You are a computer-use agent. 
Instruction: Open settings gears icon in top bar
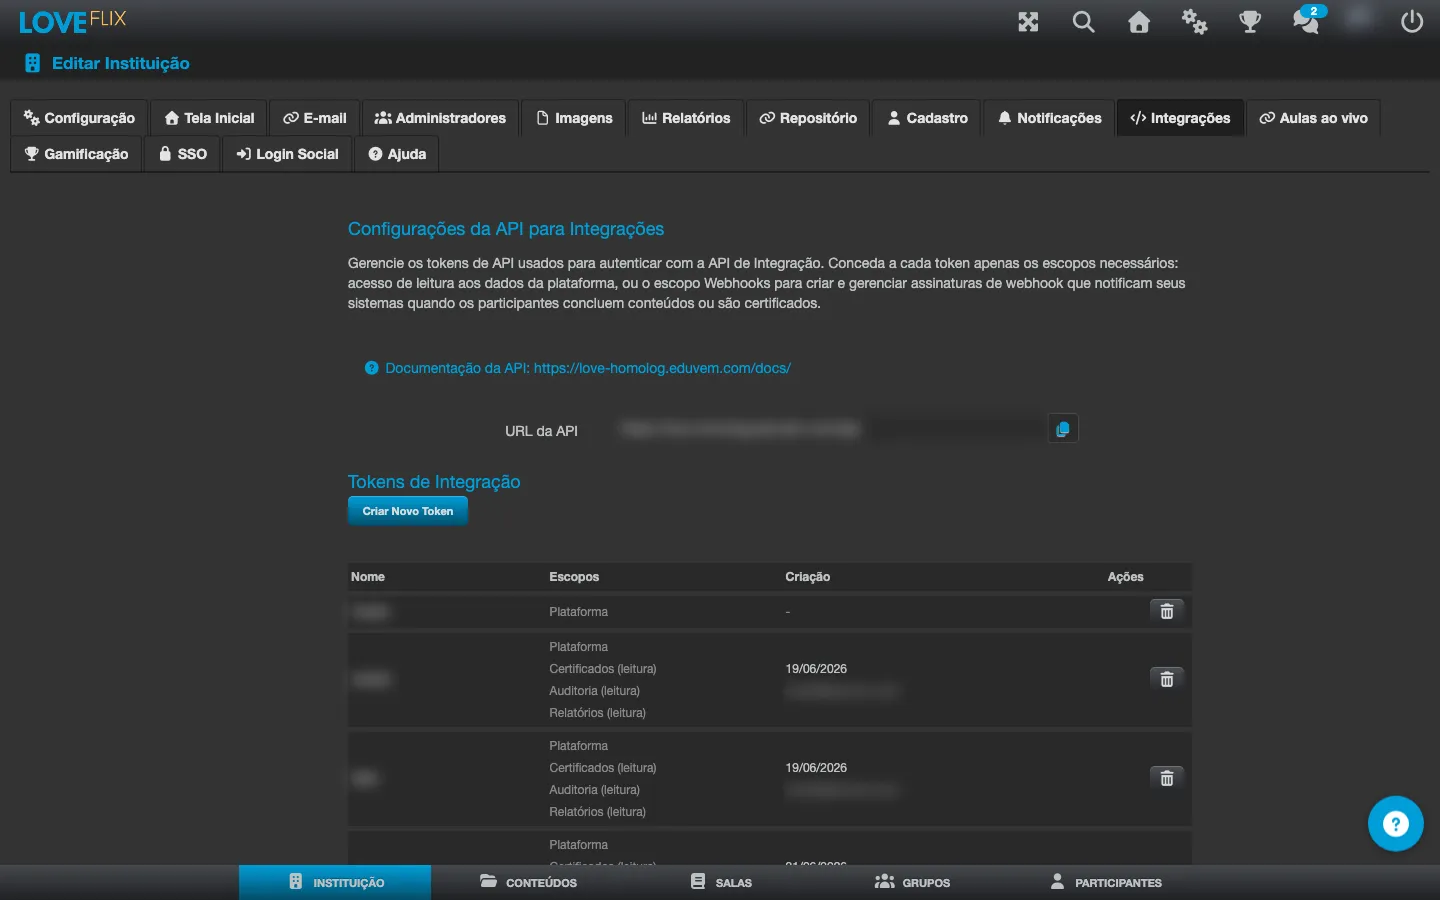[1194, 22]
